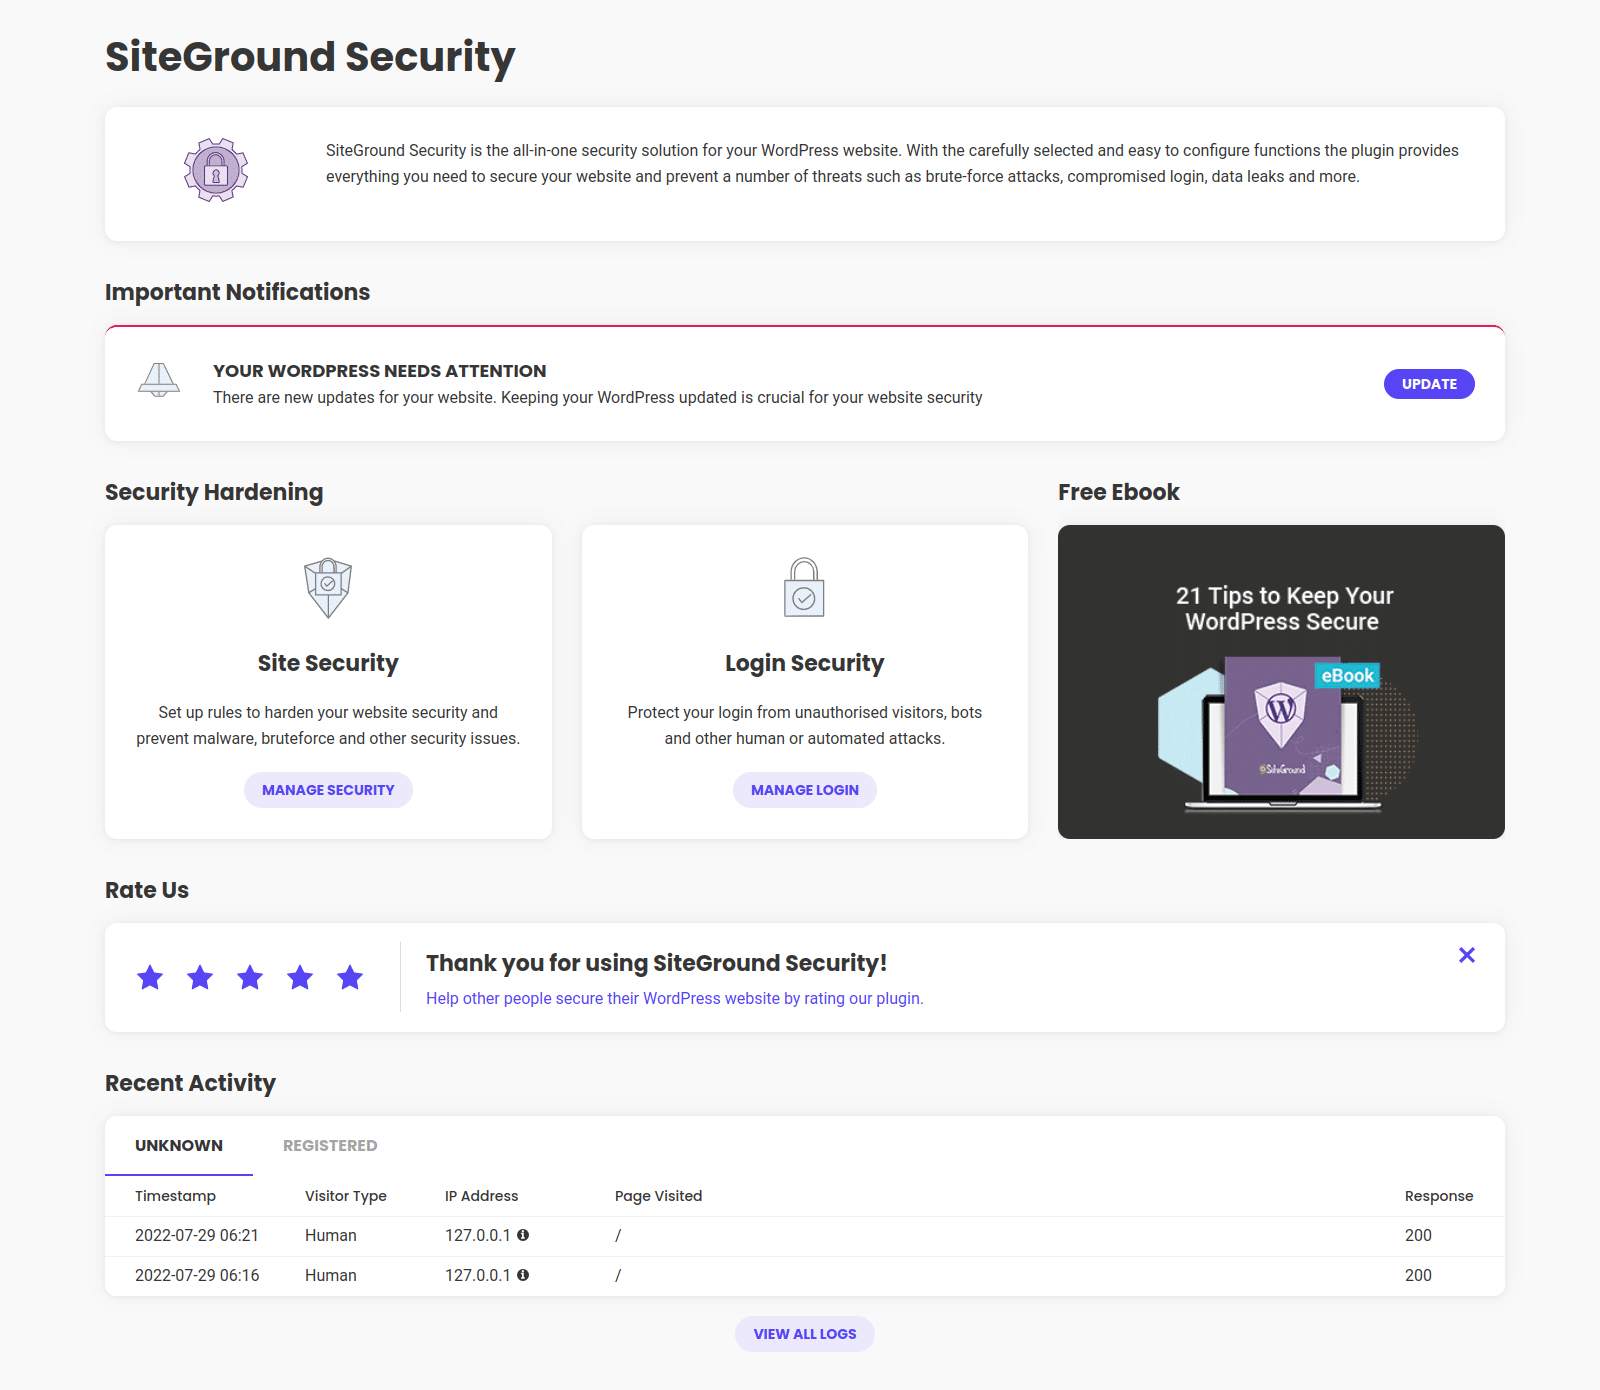1600x1390 pixels.
Task: Click the Site Security card title
Action: (328, 663)
